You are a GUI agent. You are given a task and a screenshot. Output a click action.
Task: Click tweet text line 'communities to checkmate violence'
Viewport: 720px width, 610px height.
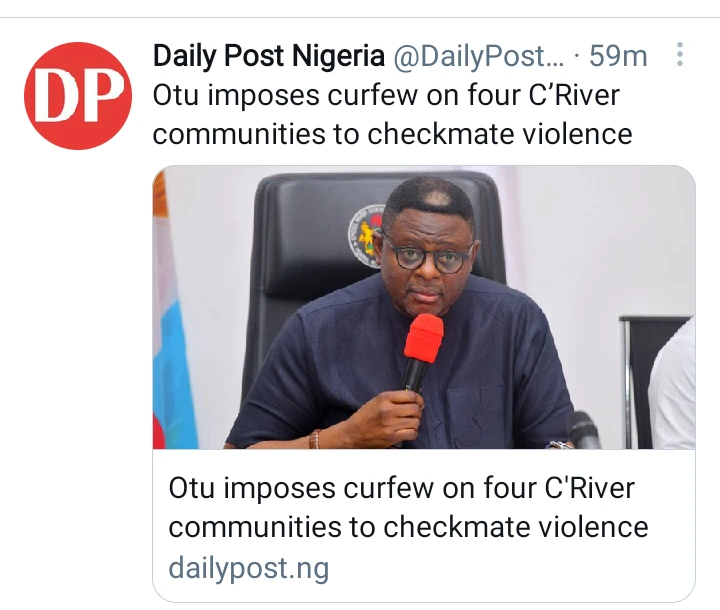coord(393,134)
